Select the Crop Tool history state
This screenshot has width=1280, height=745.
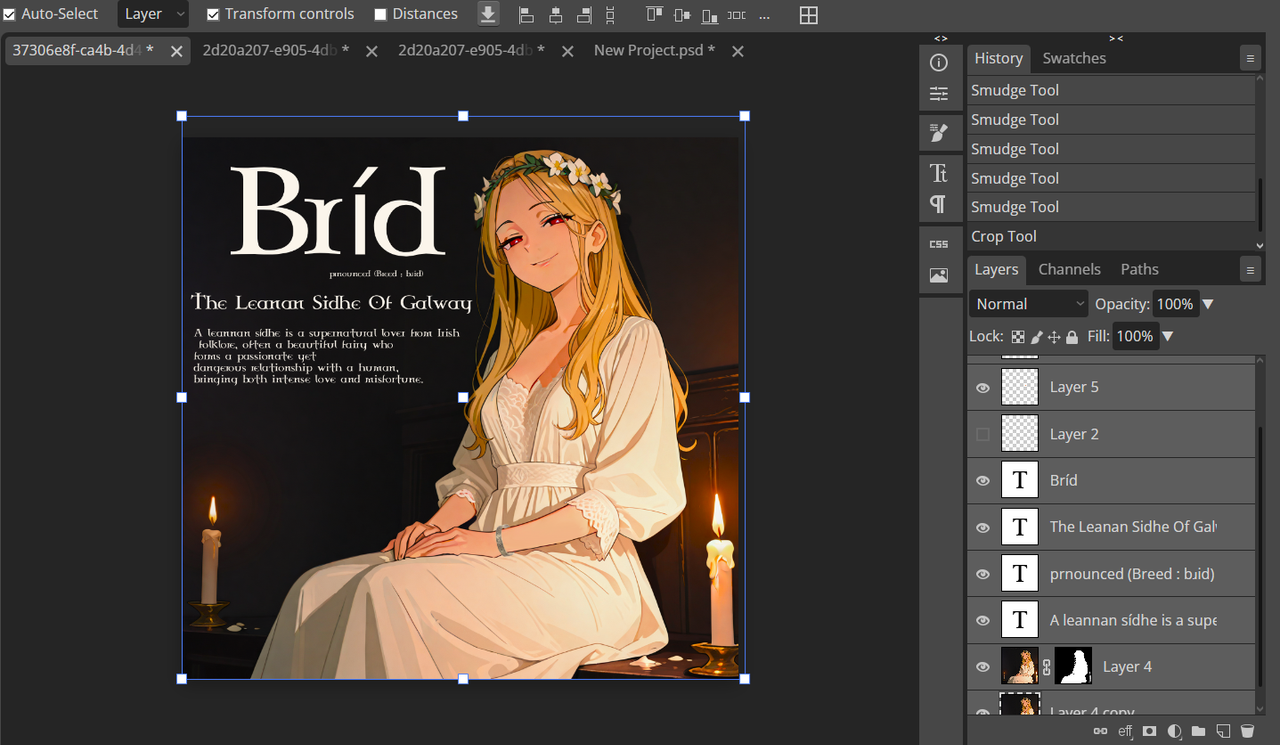pos(1111,237)
